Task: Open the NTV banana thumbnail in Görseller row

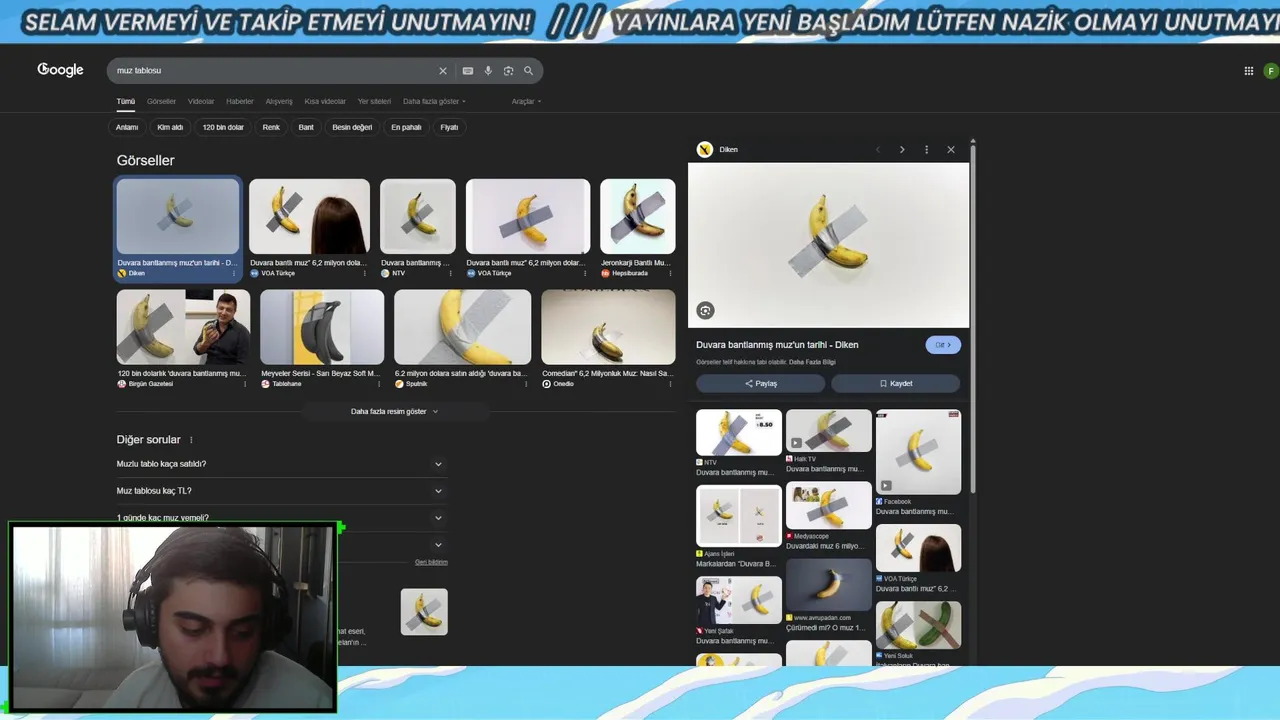Action: pyautogui.click(x=418, y=217)
